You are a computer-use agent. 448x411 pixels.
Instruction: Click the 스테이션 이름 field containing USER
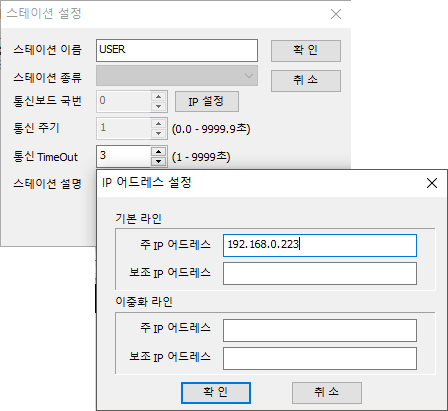pyautogui.click(x=177, y=50)
